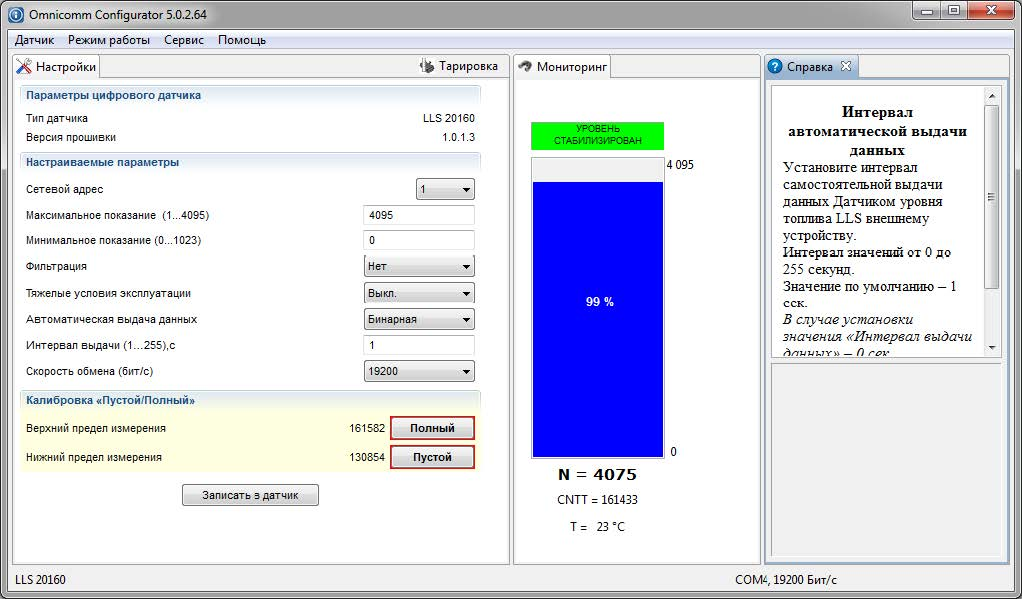The width and height of the screenshot is (1022, 599).
Task: Click the Минимальное показание input field
Action: (419, 241)
